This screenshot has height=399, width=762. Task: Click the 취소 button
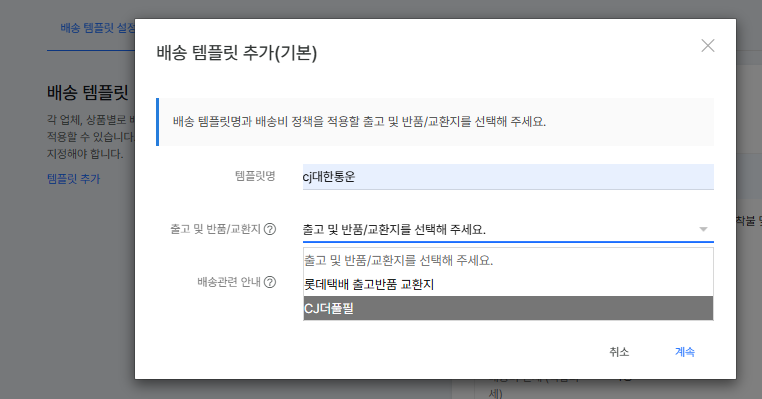pos(619,352)
